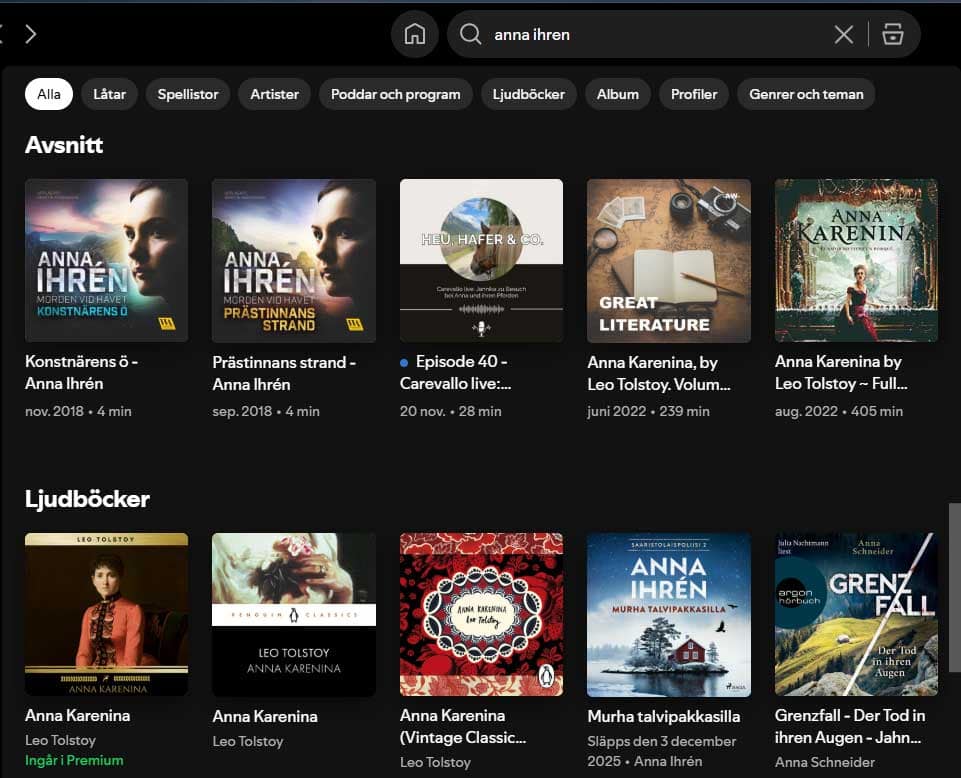Open Murha talvipakkasilla audiobook cover
Viewport: 961px width, 778px height.
[x=668, y=614]
